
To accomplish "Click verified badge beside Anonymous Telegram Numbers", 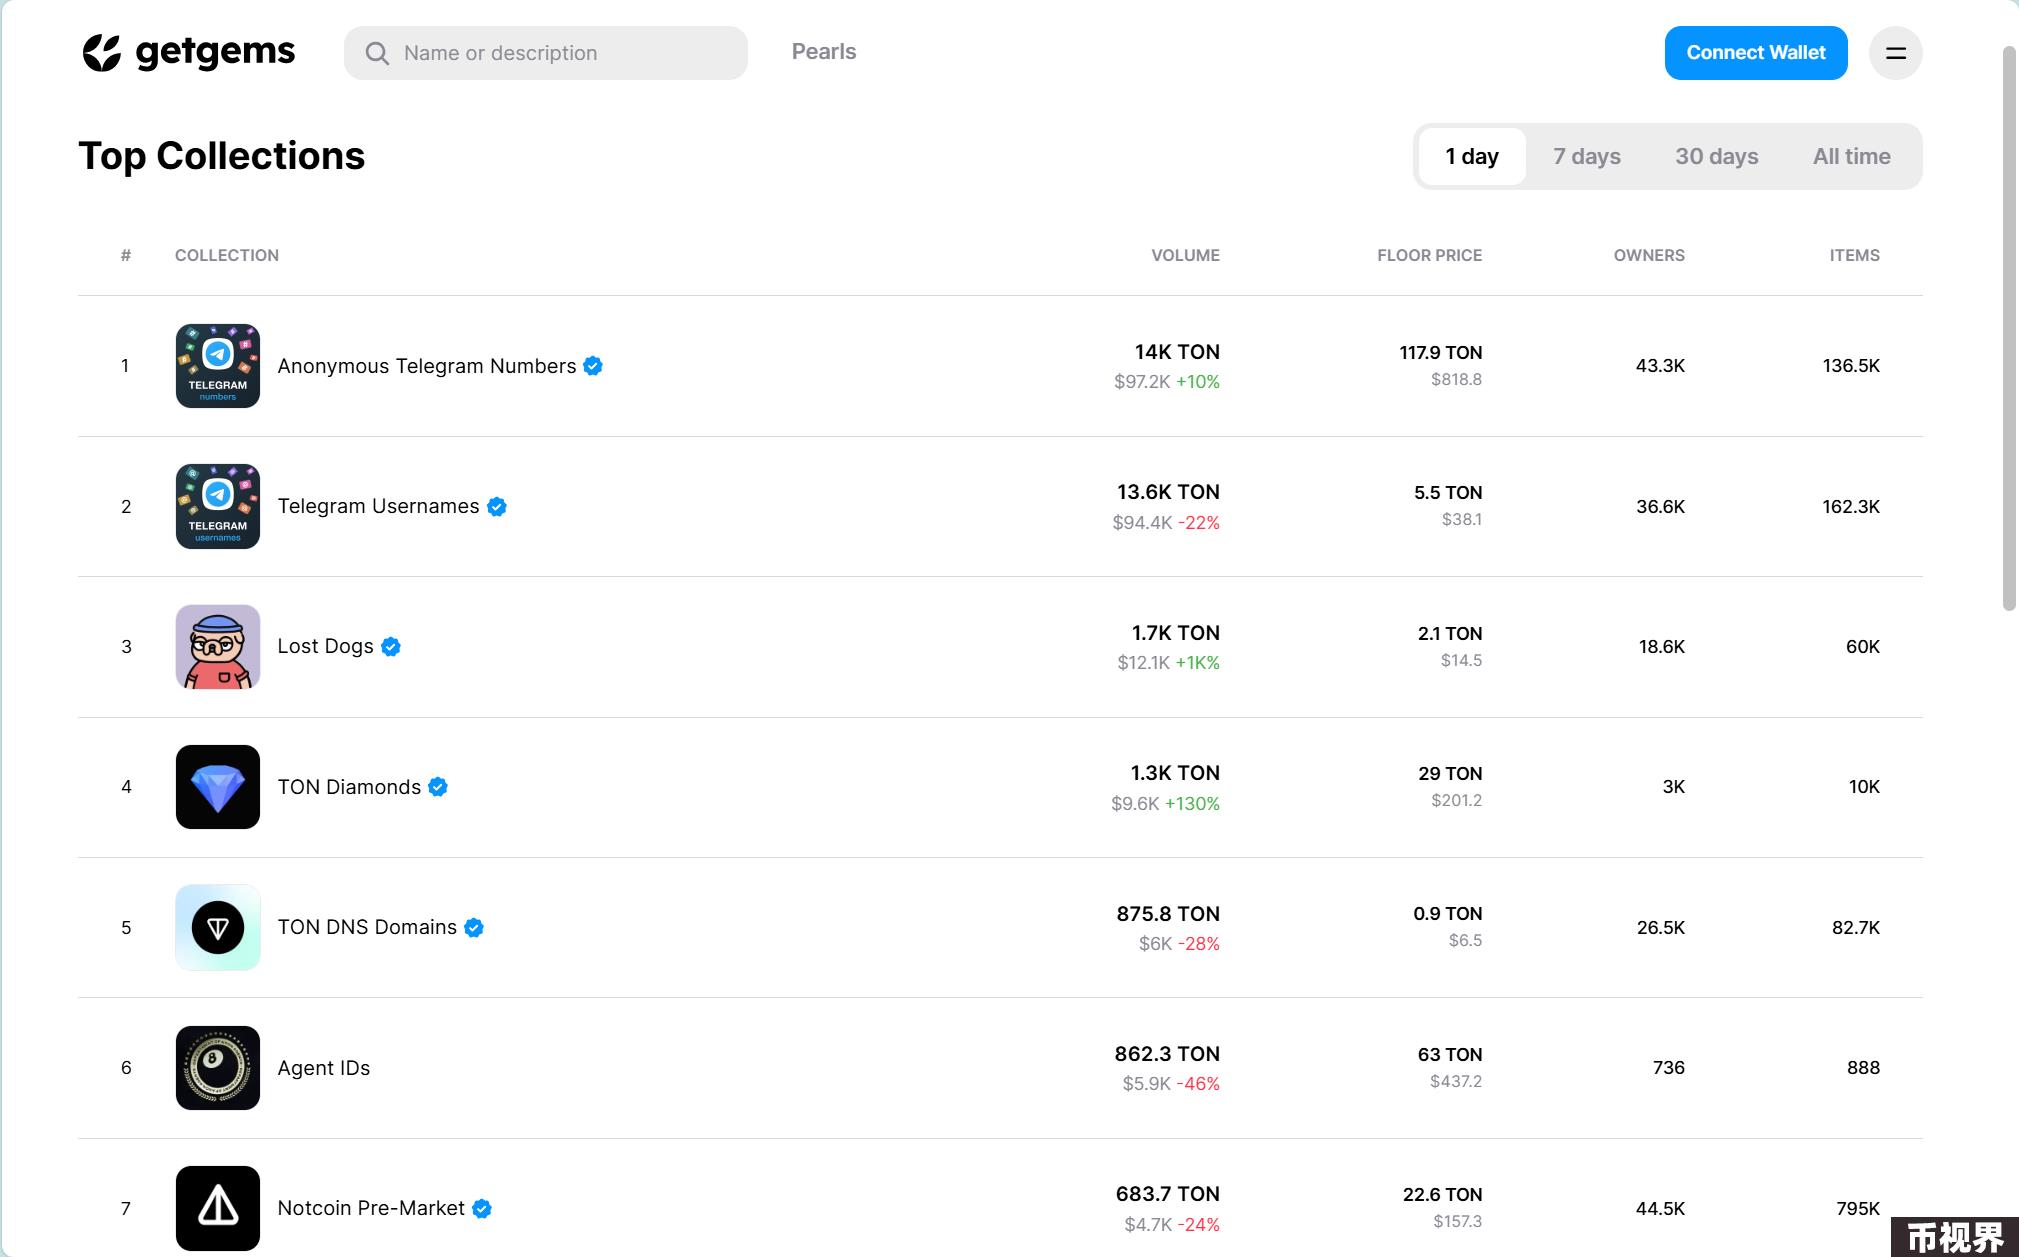I will click(593, 366).
